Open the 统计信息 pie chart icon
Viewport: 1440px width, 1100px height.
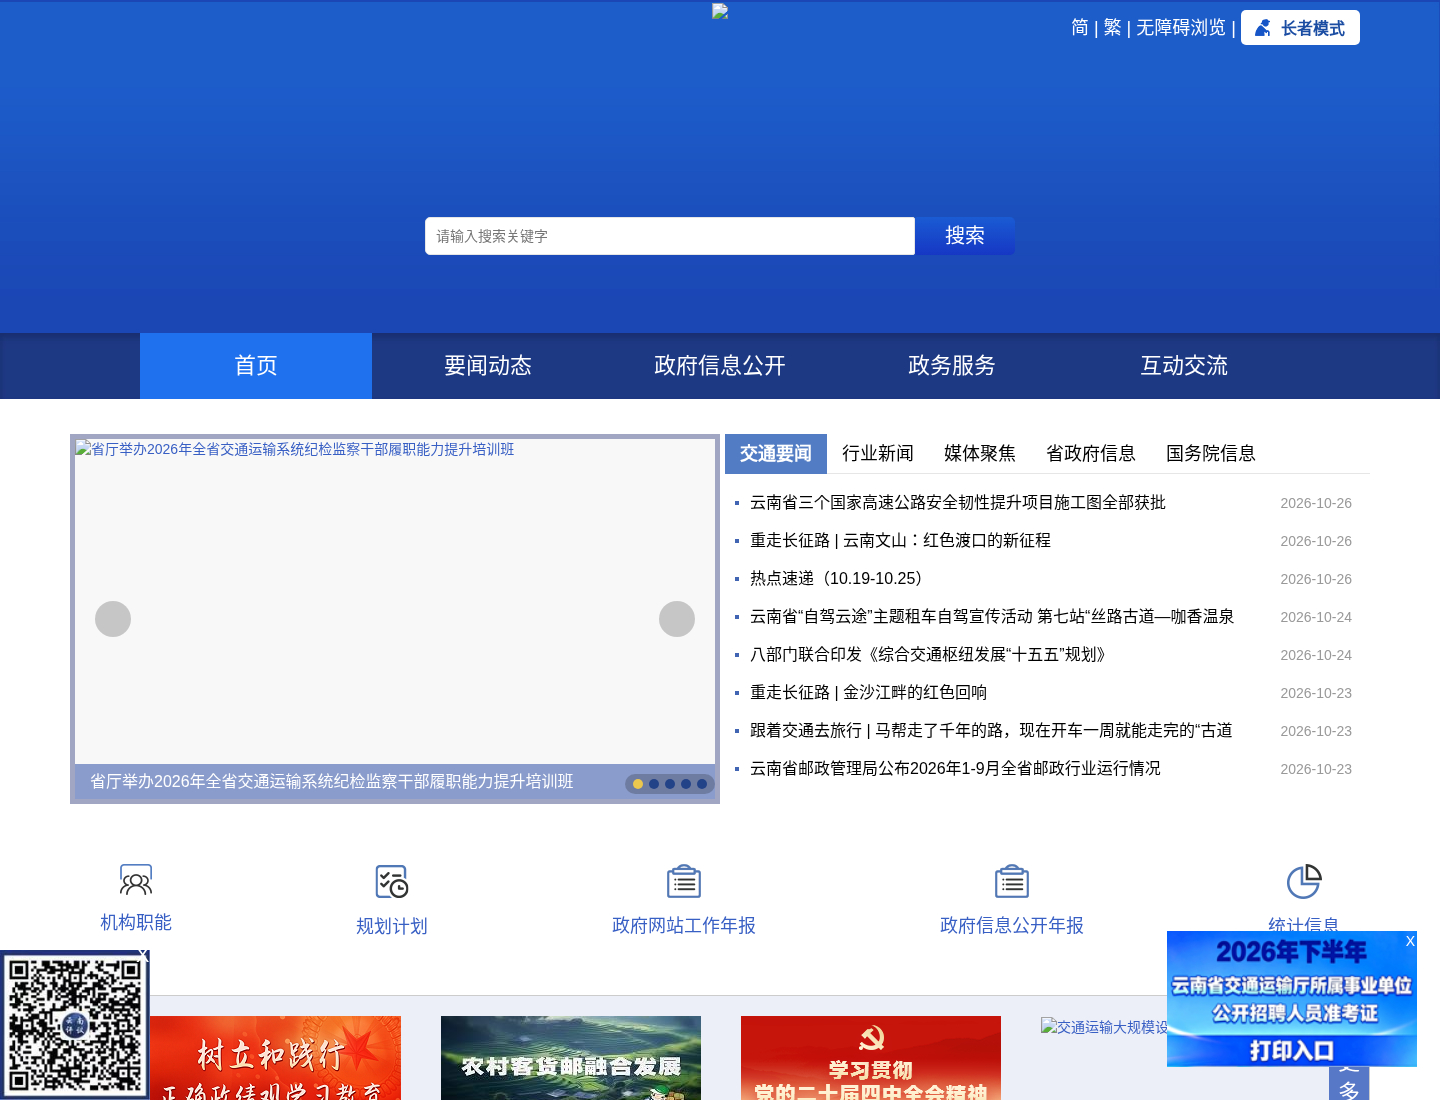click(1304, 882)
